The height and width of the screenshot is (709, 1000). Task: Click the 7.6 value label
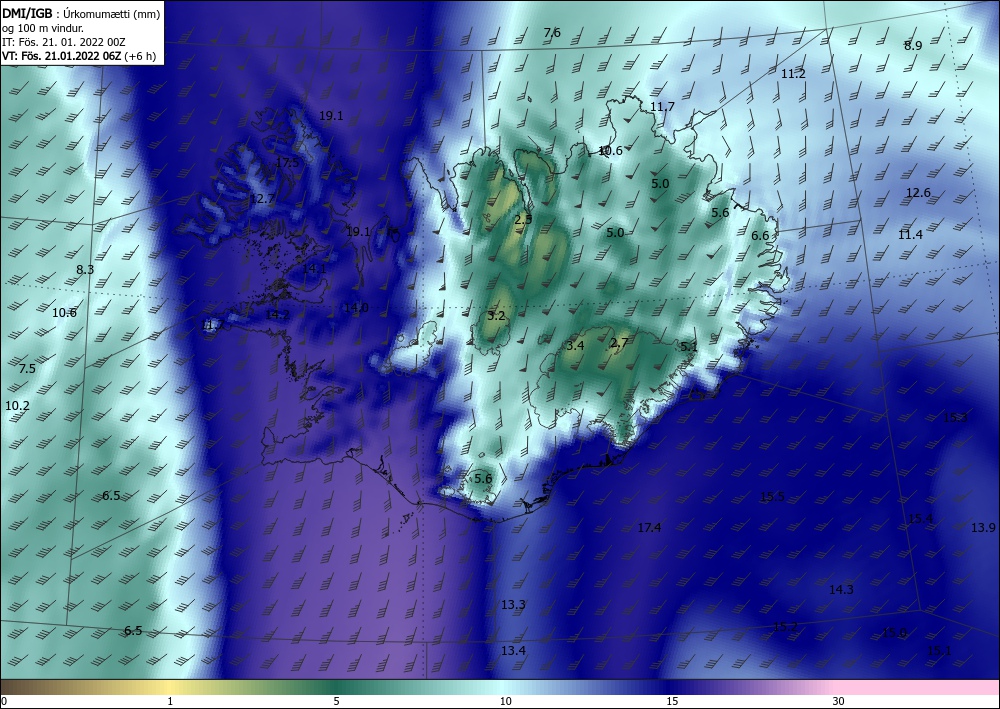[x=552, y=33]
